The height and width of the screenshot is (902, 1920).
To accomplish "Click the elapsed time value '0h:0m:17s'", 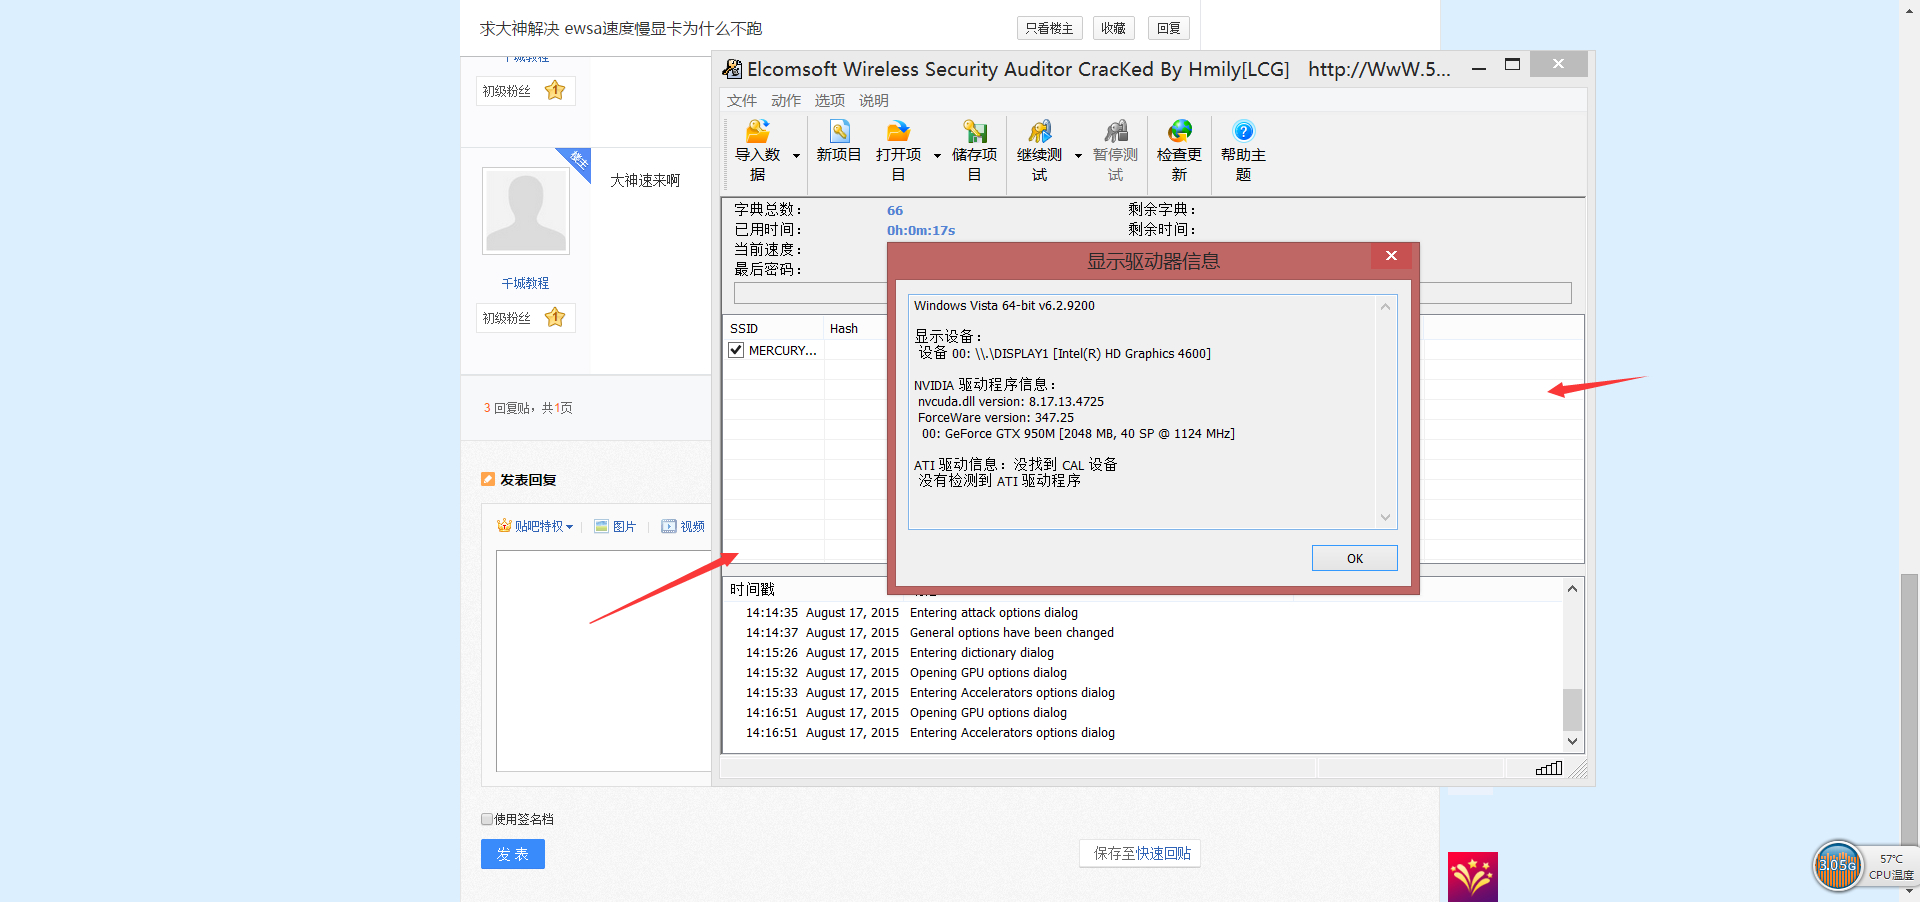I will pos(921,230).
